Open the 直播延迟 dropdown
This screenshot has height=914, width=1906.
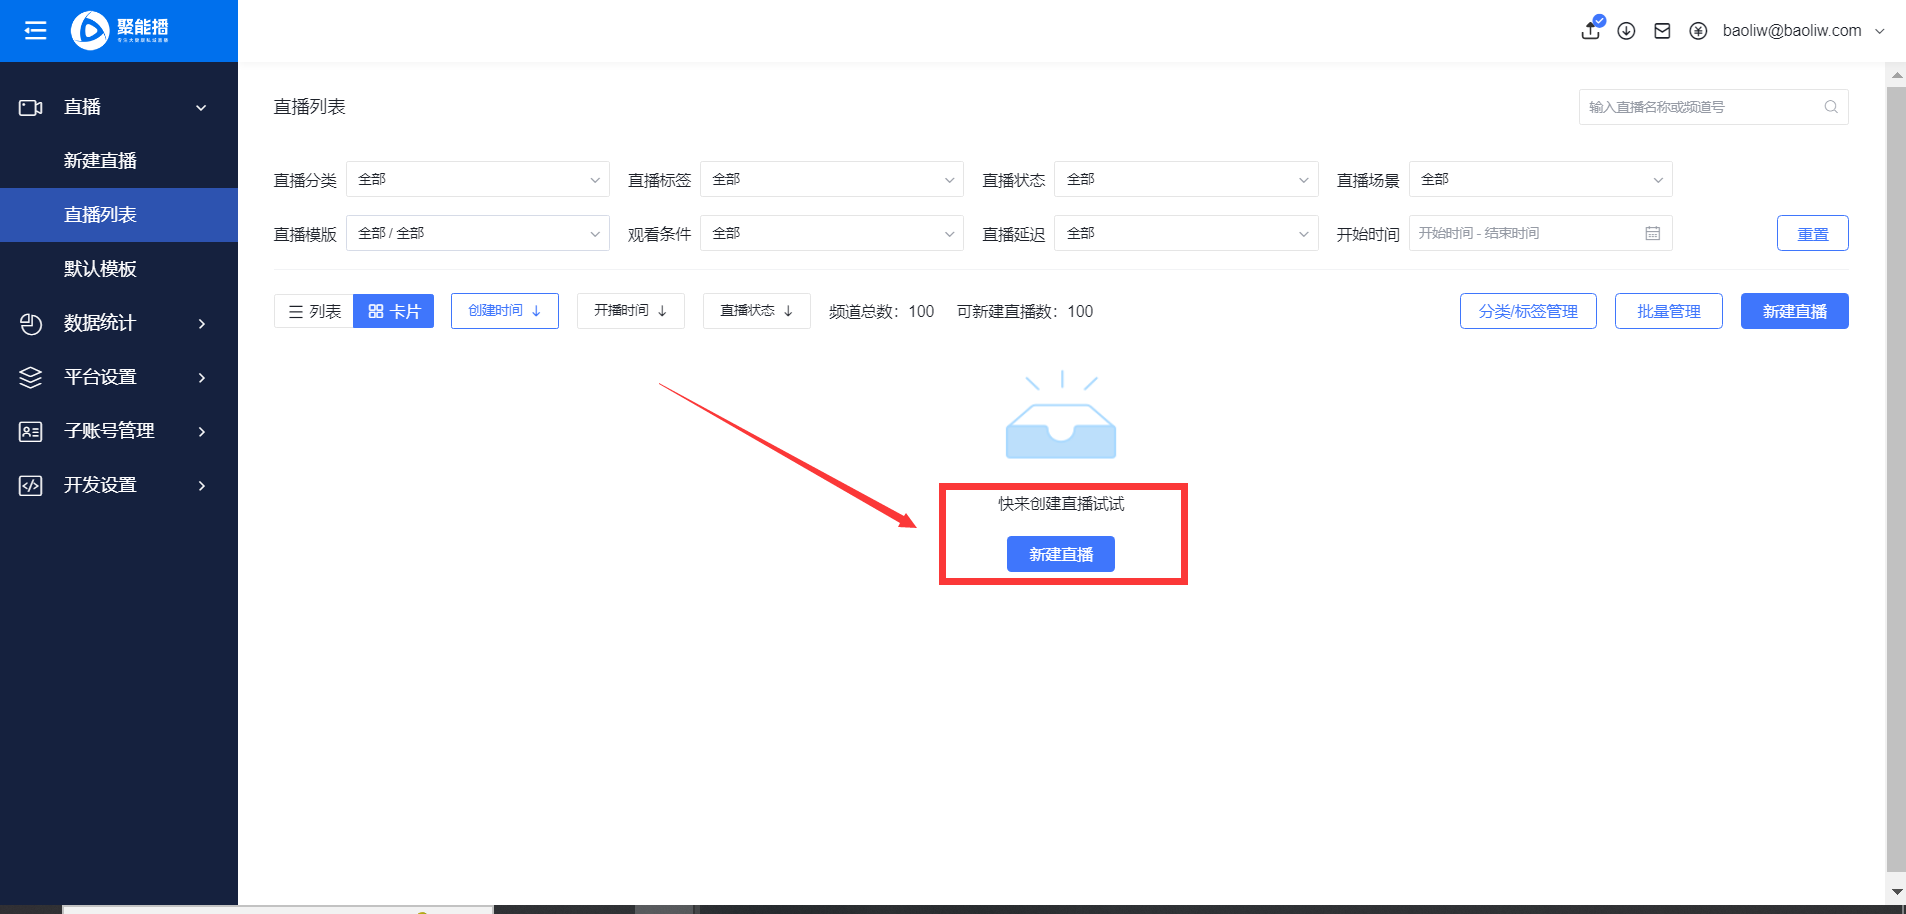(1186, 233)
